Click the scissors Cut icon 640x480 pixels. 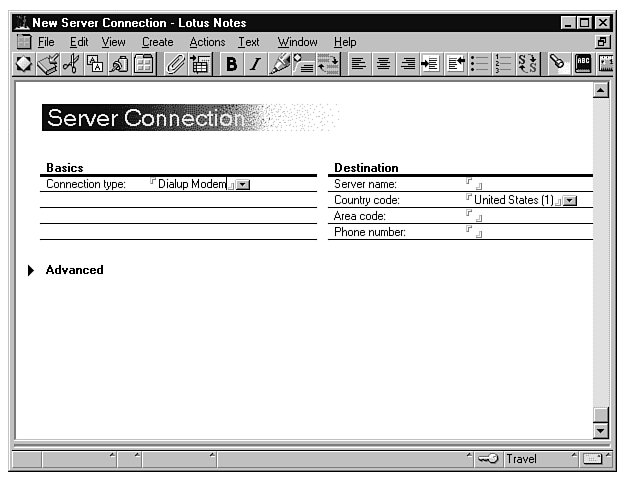coord(72,65)
